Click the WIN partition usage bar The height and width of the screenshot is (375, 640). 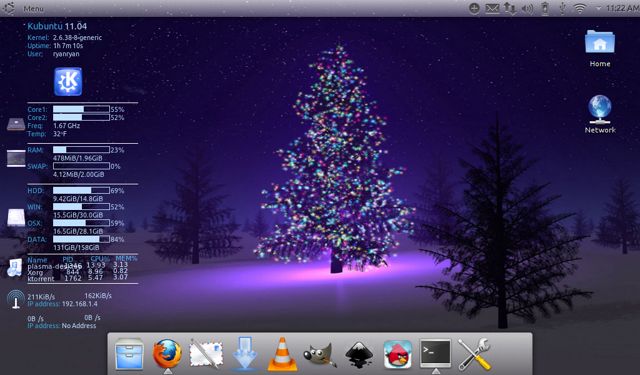pos(81,207)
